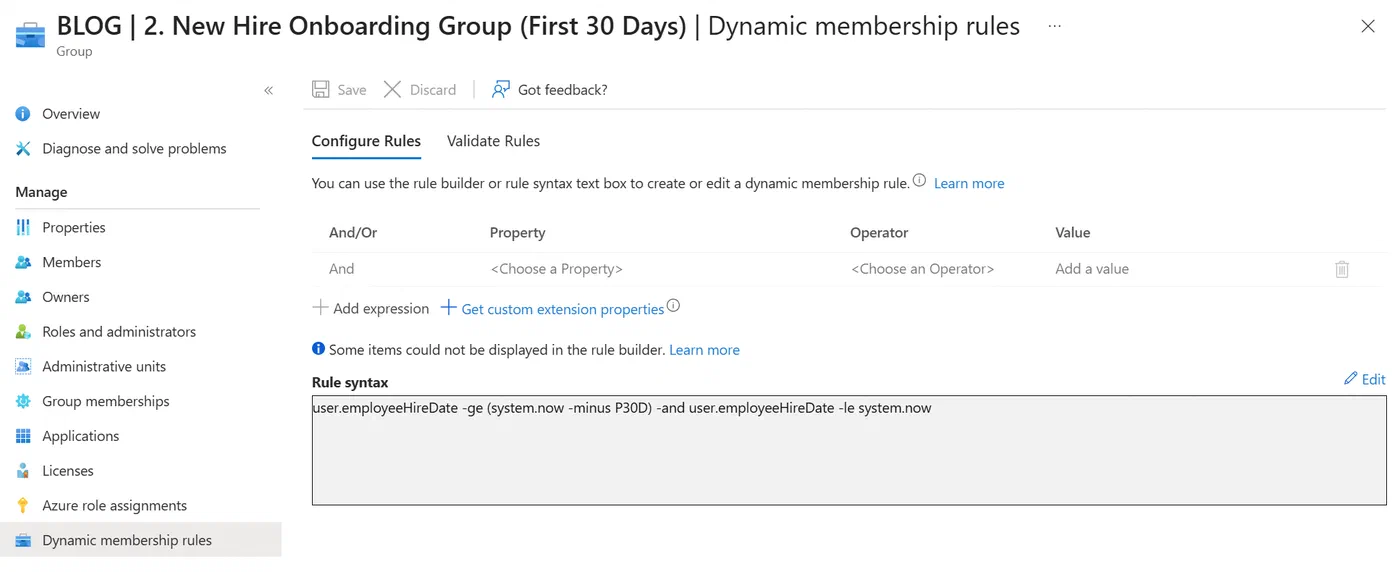
Task: Click Get custom extension properties link
Action: pyautogui.click(x=563, y=310)
